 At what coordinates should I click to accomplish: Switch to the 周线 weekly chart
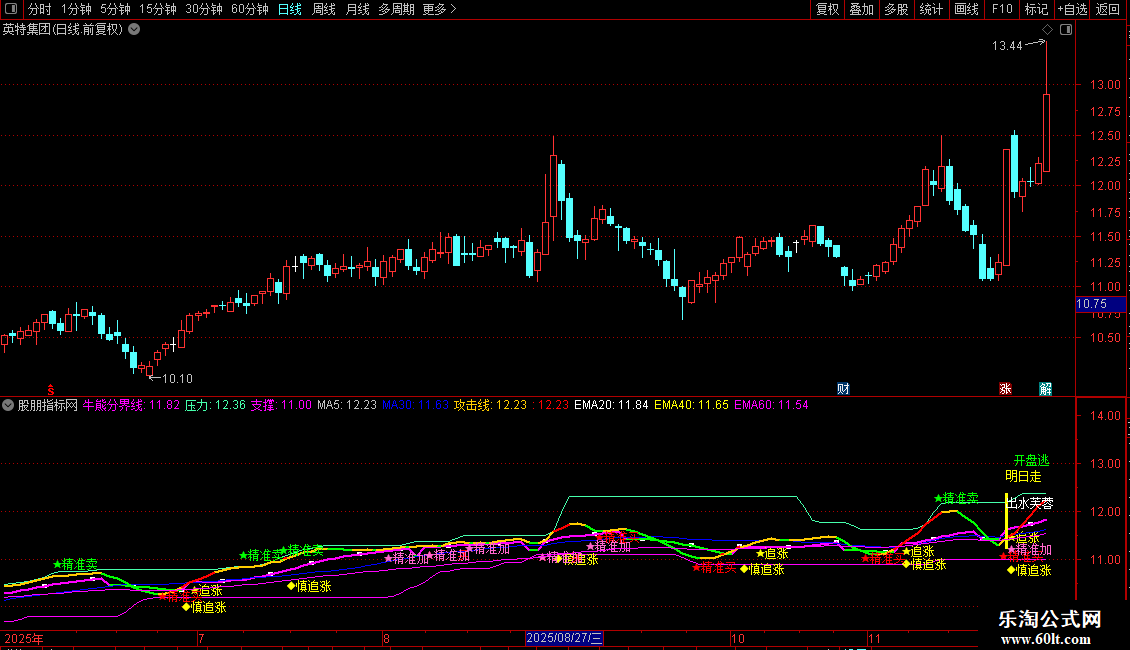[x=324, y=9]
